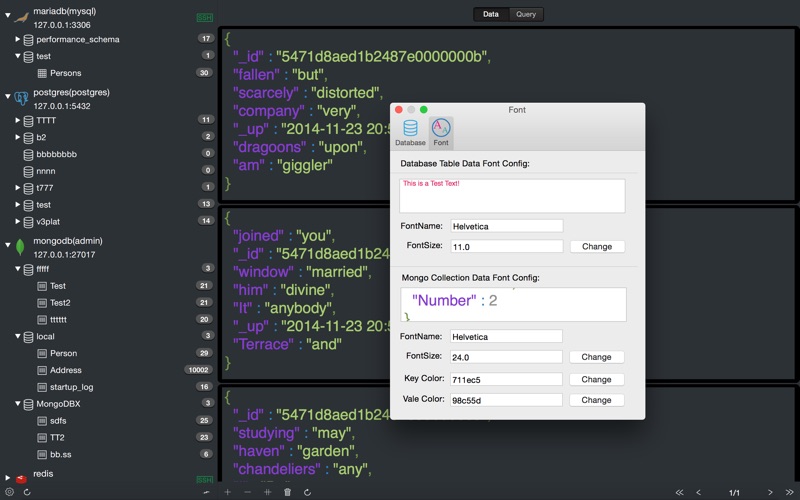
Task: Expand the v3plat database node
Action: point(17,221)
